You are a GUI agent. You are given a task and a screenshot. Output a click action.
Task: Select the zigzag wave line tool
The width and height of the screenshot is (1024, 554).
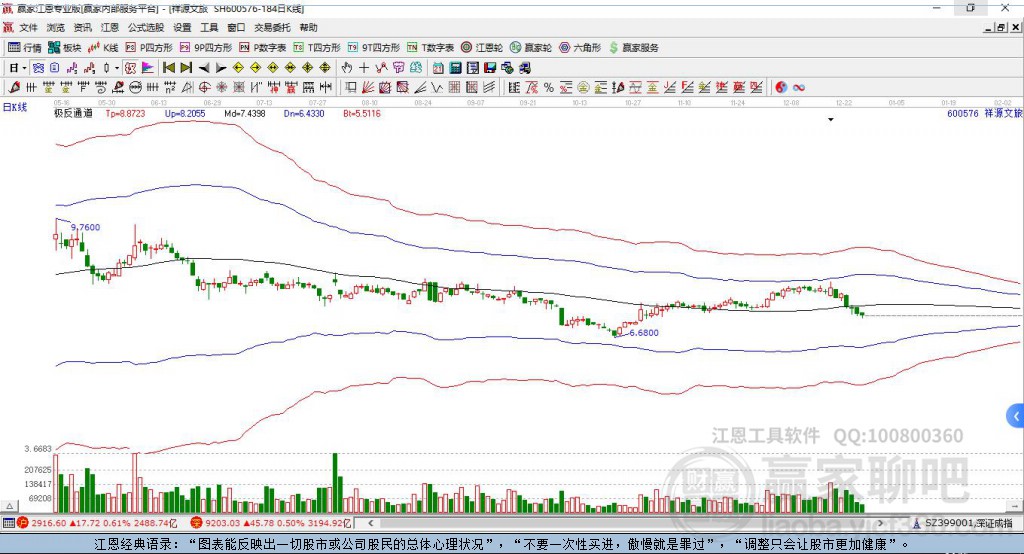[x=437, y=88]
